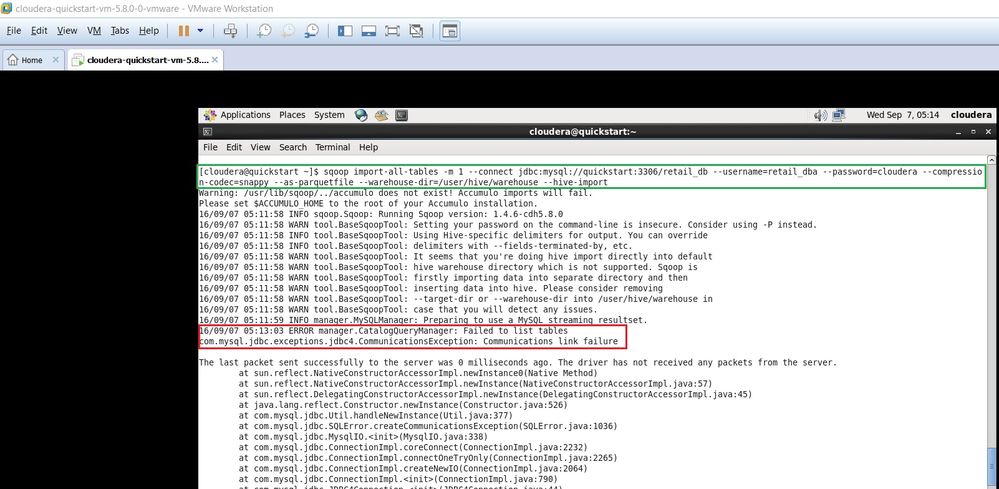Image resolution: width=999 pixels, height=489 pixels.
Task: Click the 'Failed to list tables' error line
Action: (383, 331)
